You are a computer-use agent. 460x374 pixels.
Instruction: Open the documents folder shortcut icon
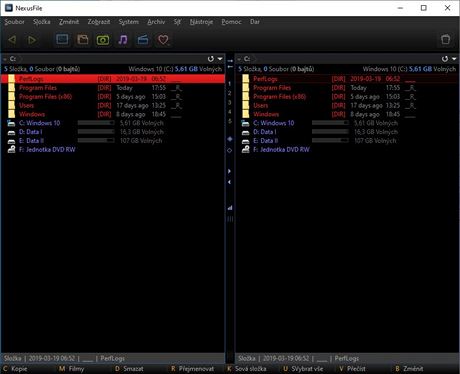(x=83, y=40)
